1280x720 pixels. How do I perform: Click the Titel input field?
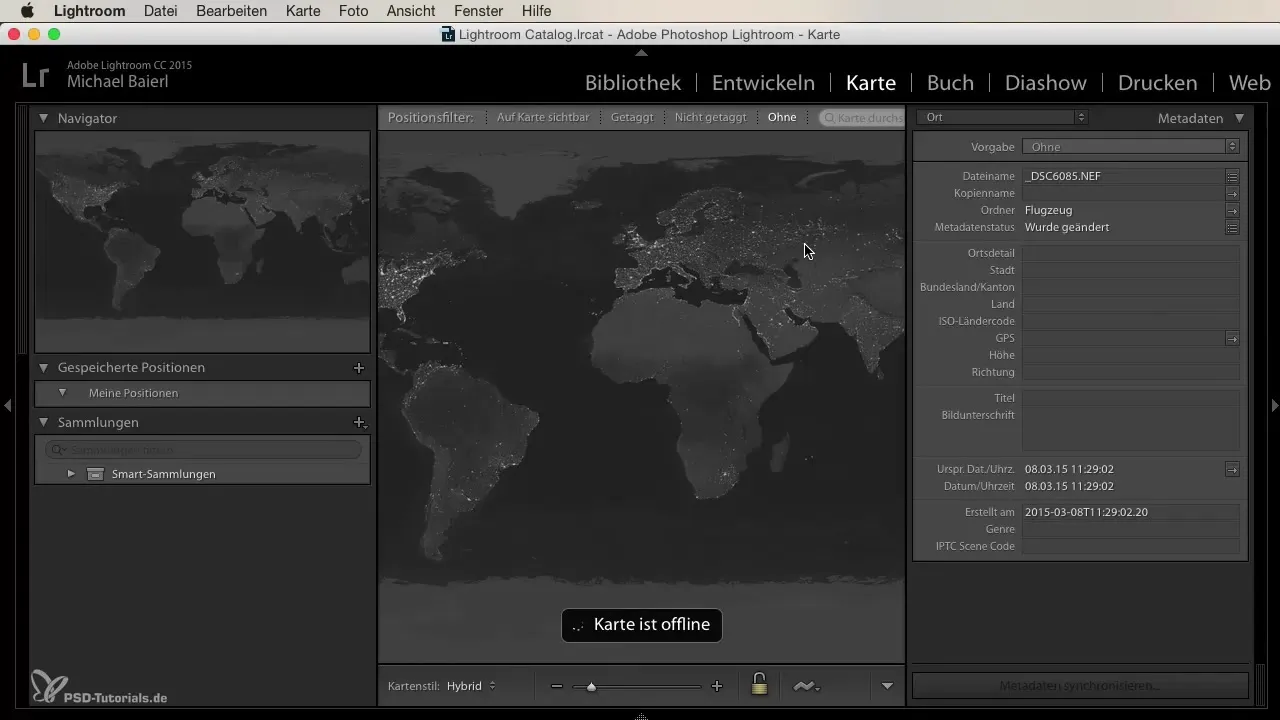[1131, 398]
